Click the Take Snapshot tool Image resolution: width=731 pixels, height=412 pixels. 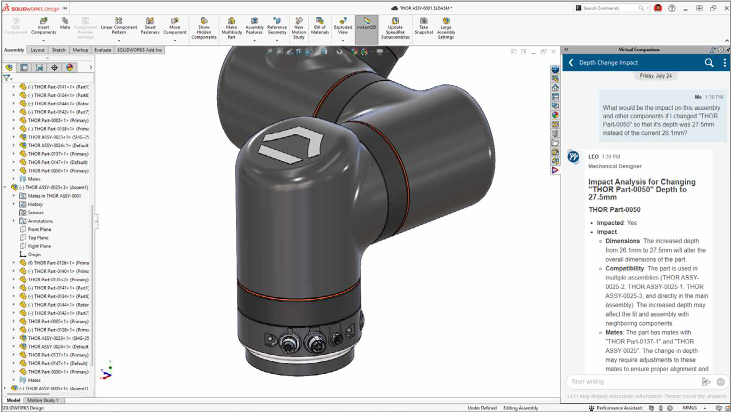tap(424, 26)
